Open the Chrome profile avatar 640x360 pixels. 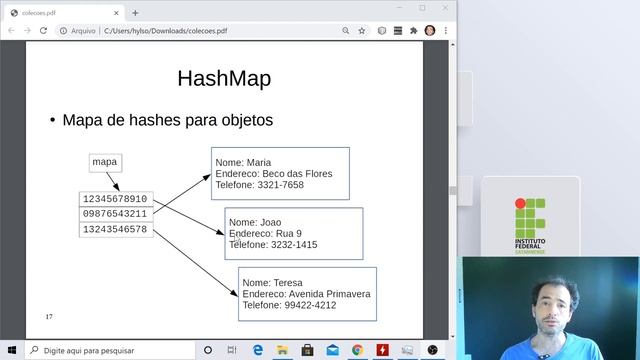pos(430,31)
